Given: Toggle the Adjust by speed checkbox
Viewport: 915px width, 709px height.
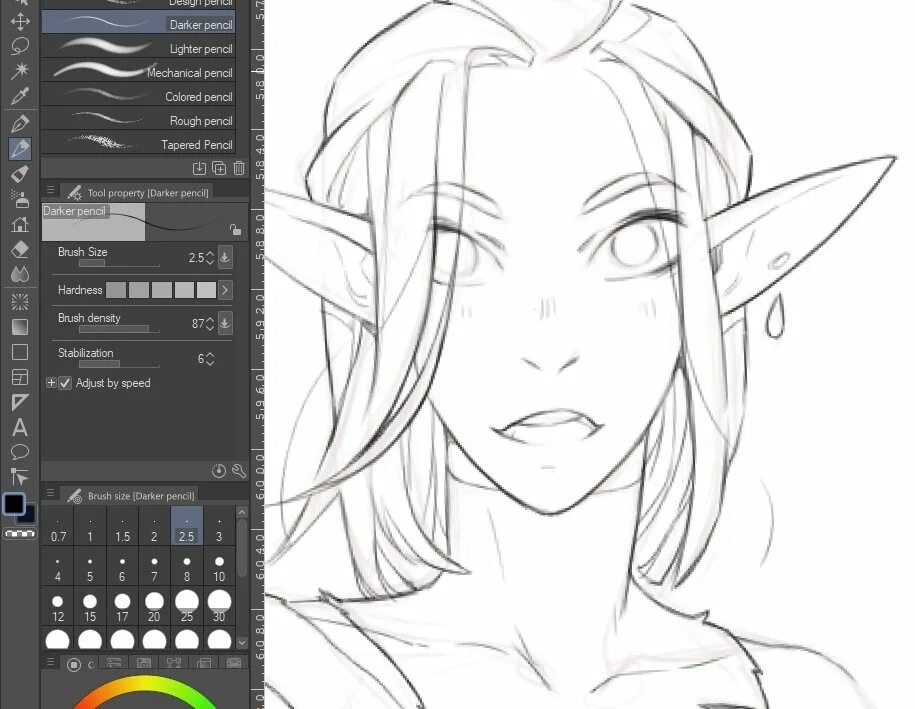Looking at the screenshot, I should 65,383.
